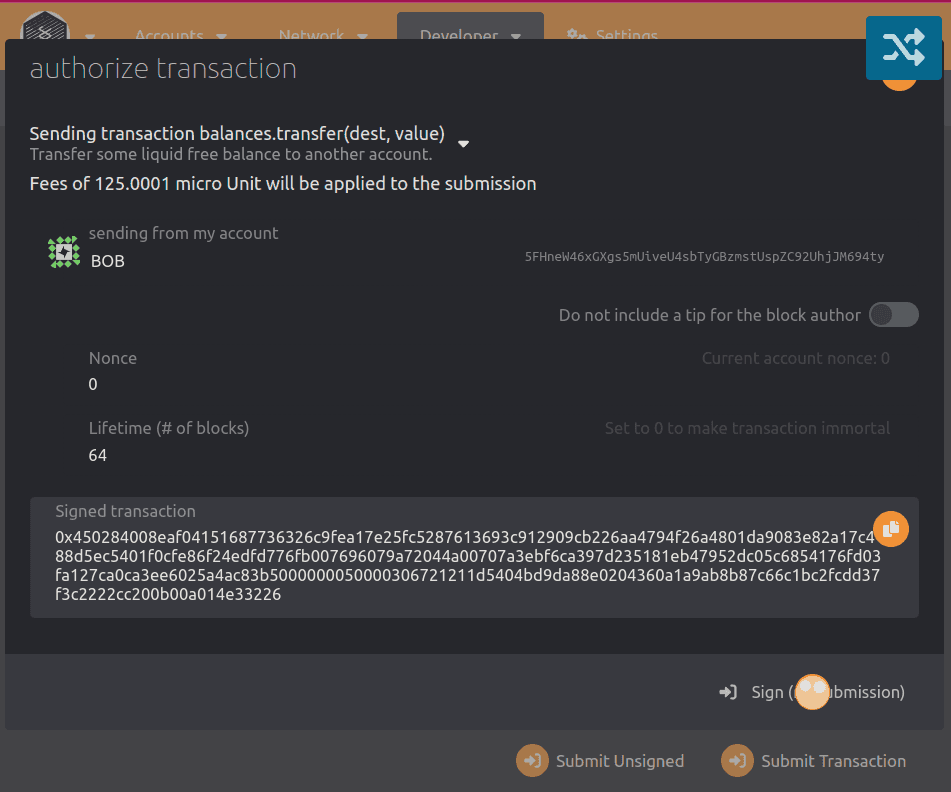Click the Submit Transaction arrow icon
Viewport: 951px width, 792px height.
coord(737,760)
